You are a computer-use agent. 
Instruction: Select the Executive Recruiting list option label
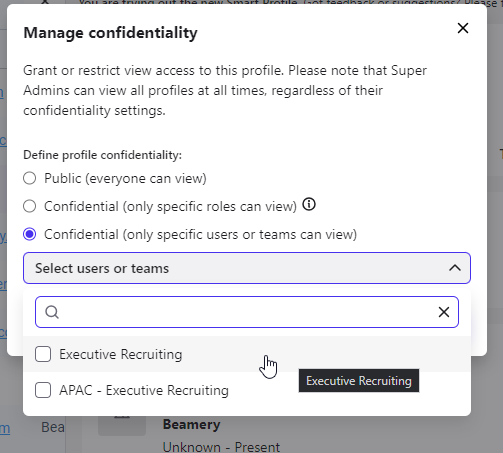coord(121,354)
